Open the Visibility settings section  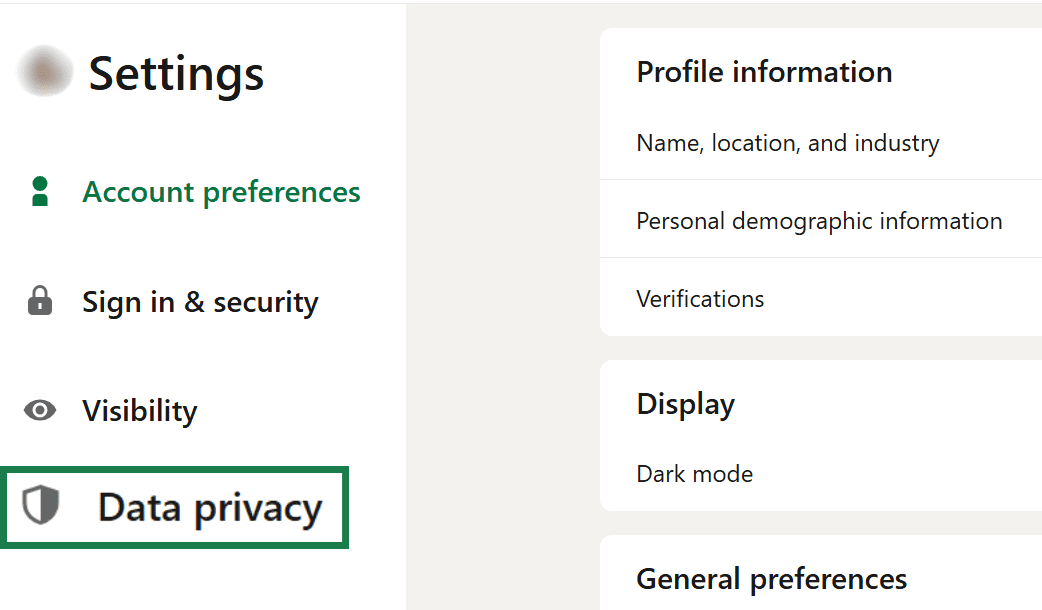click(x=139, y=410)
